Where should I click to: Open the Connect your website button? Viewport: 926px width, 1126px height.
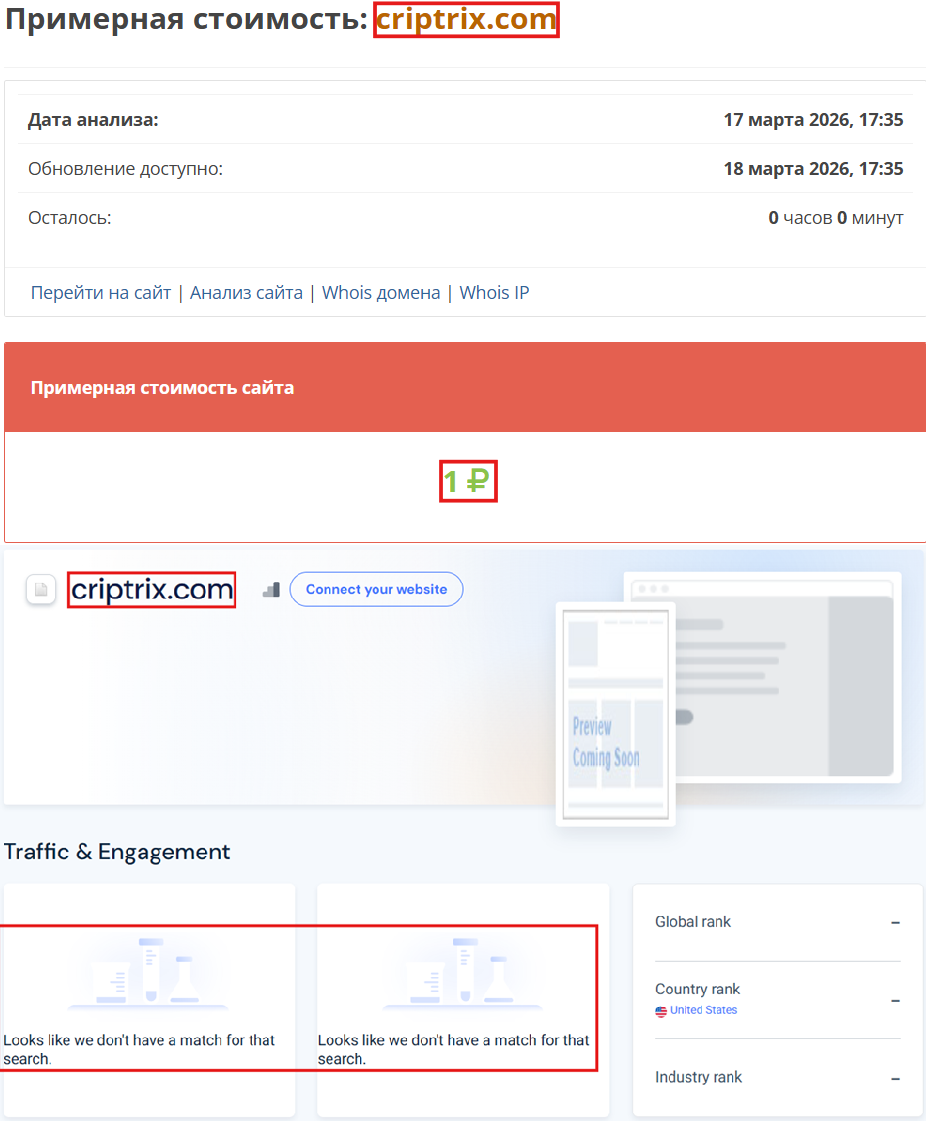point(376,589)
